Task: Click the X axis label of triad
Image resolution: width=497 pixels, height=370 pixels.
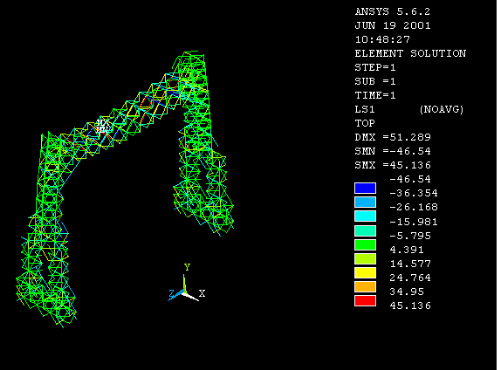Action: tap(202, 294)
